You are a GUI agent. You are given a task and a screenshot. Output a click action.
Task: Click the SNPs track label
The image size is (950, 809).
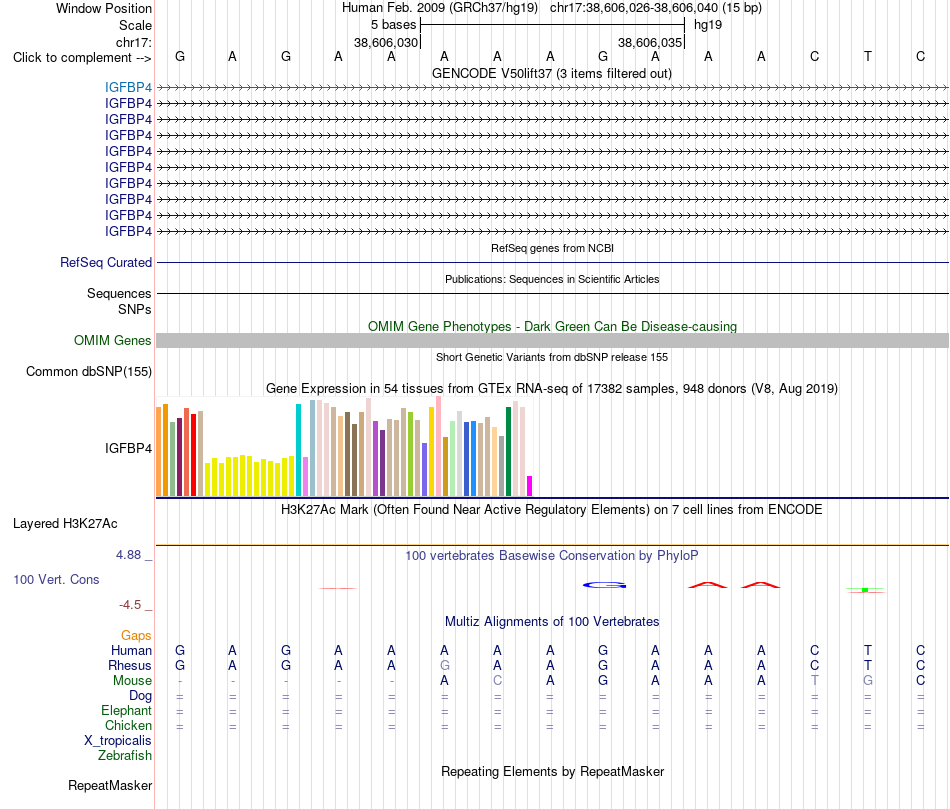click(x=135, y=309)
